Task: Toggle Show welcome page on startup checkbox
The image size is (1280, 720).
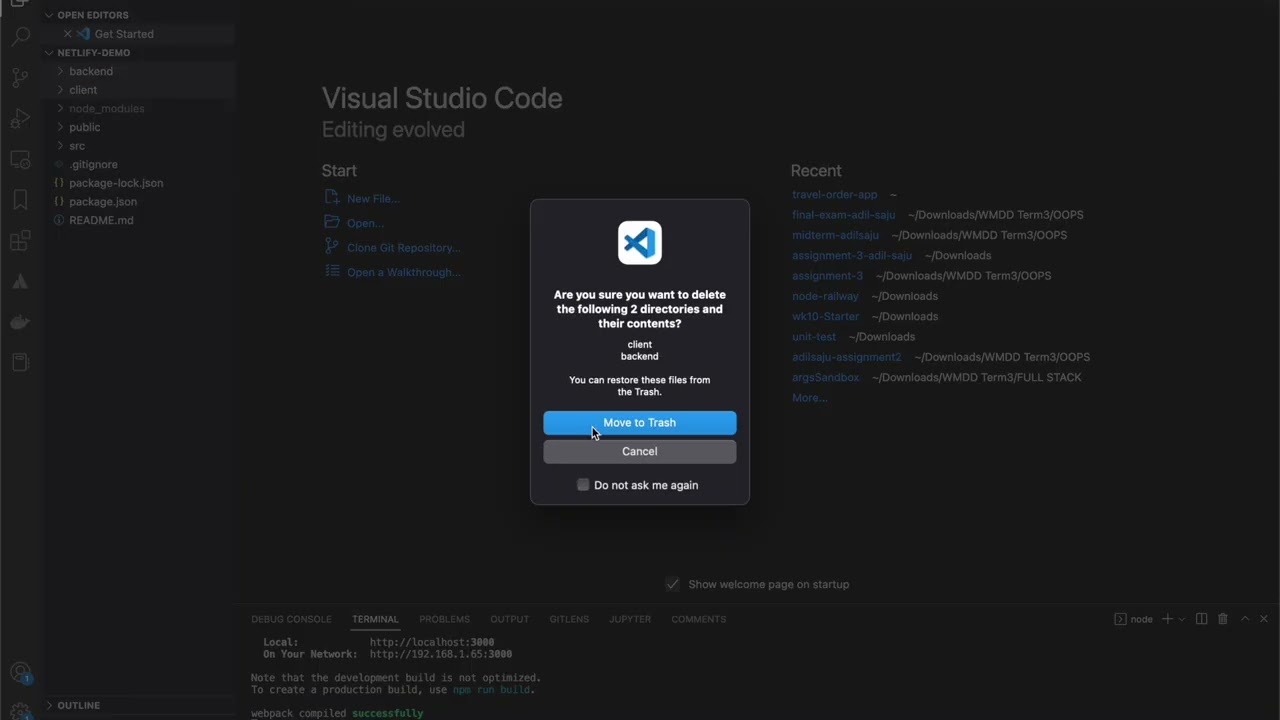Action: click(x=673, y=584)
